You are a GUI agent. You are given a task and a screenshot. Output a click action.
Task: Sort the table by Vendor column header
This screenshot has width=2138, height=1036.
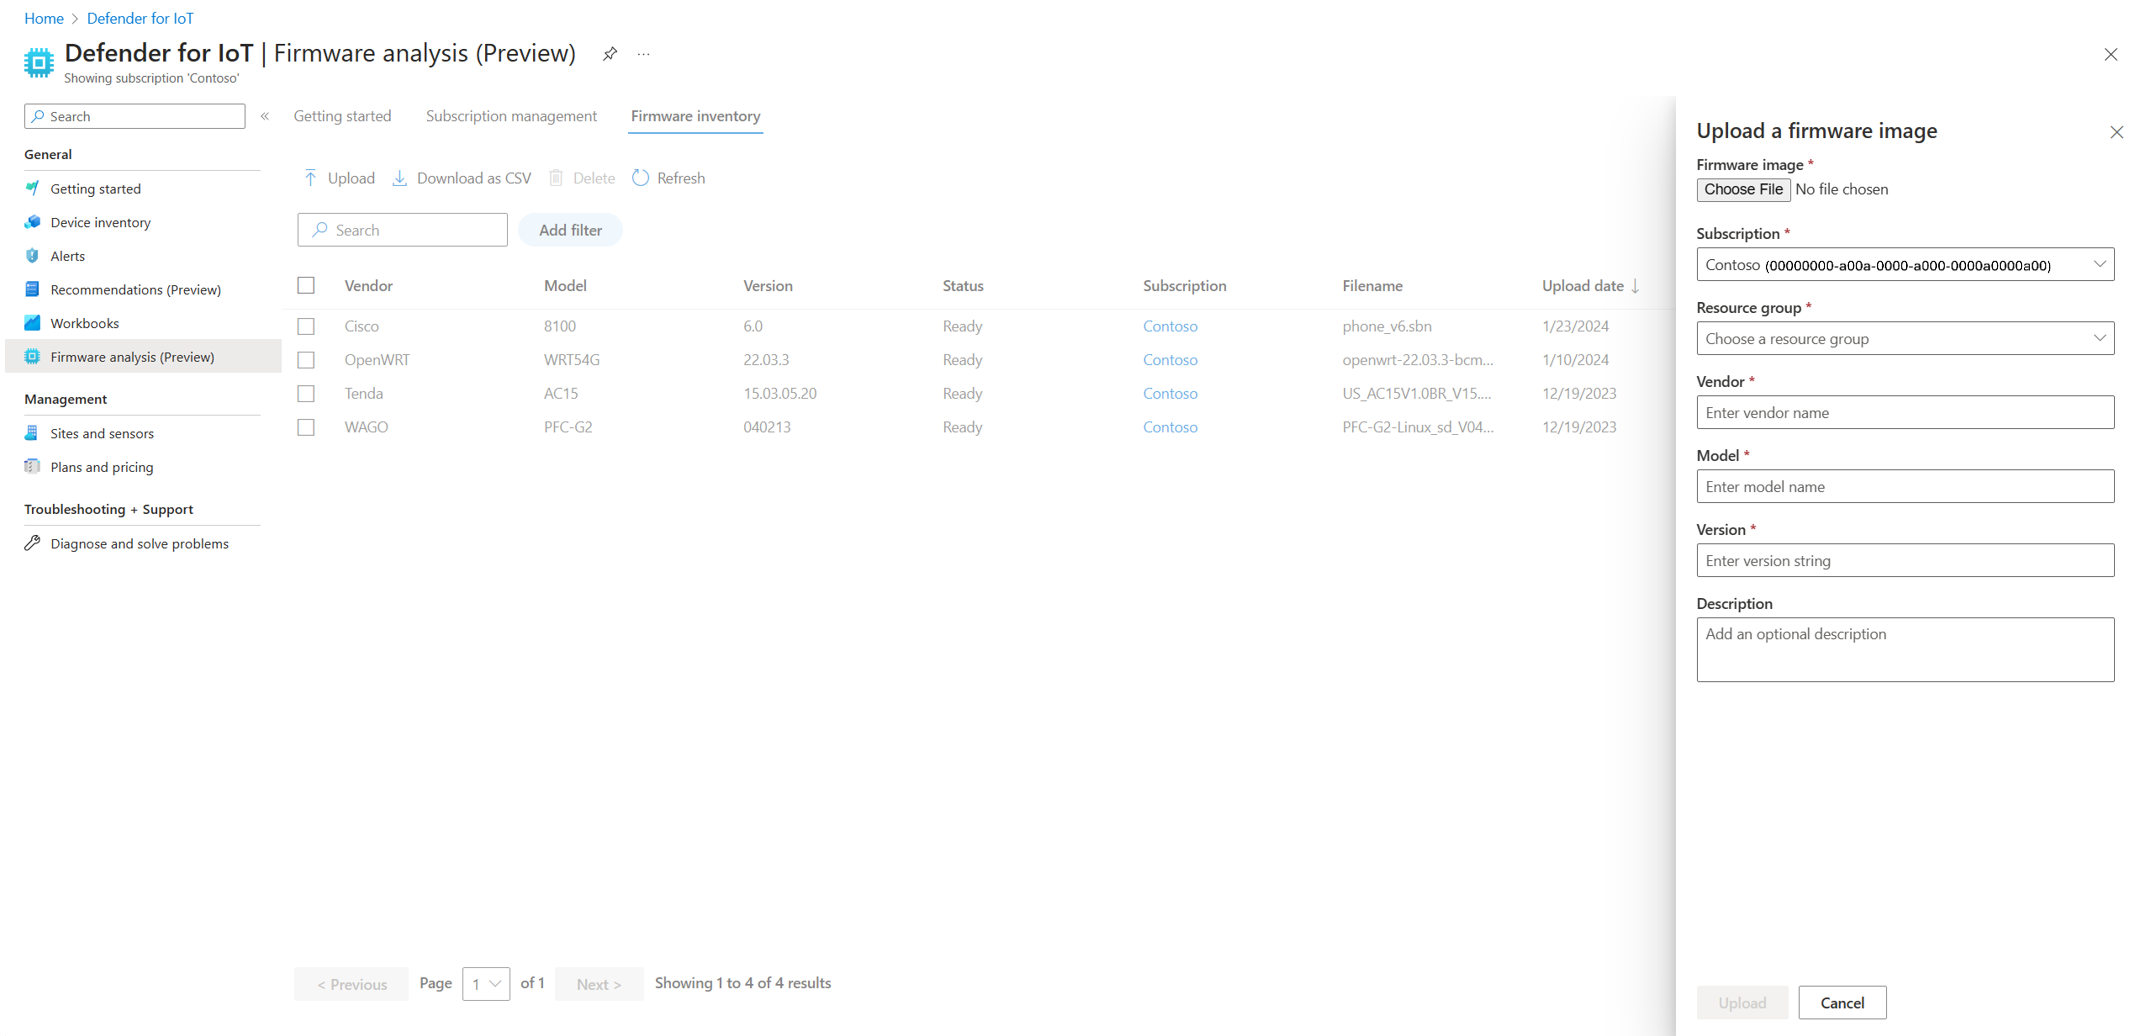368,286
